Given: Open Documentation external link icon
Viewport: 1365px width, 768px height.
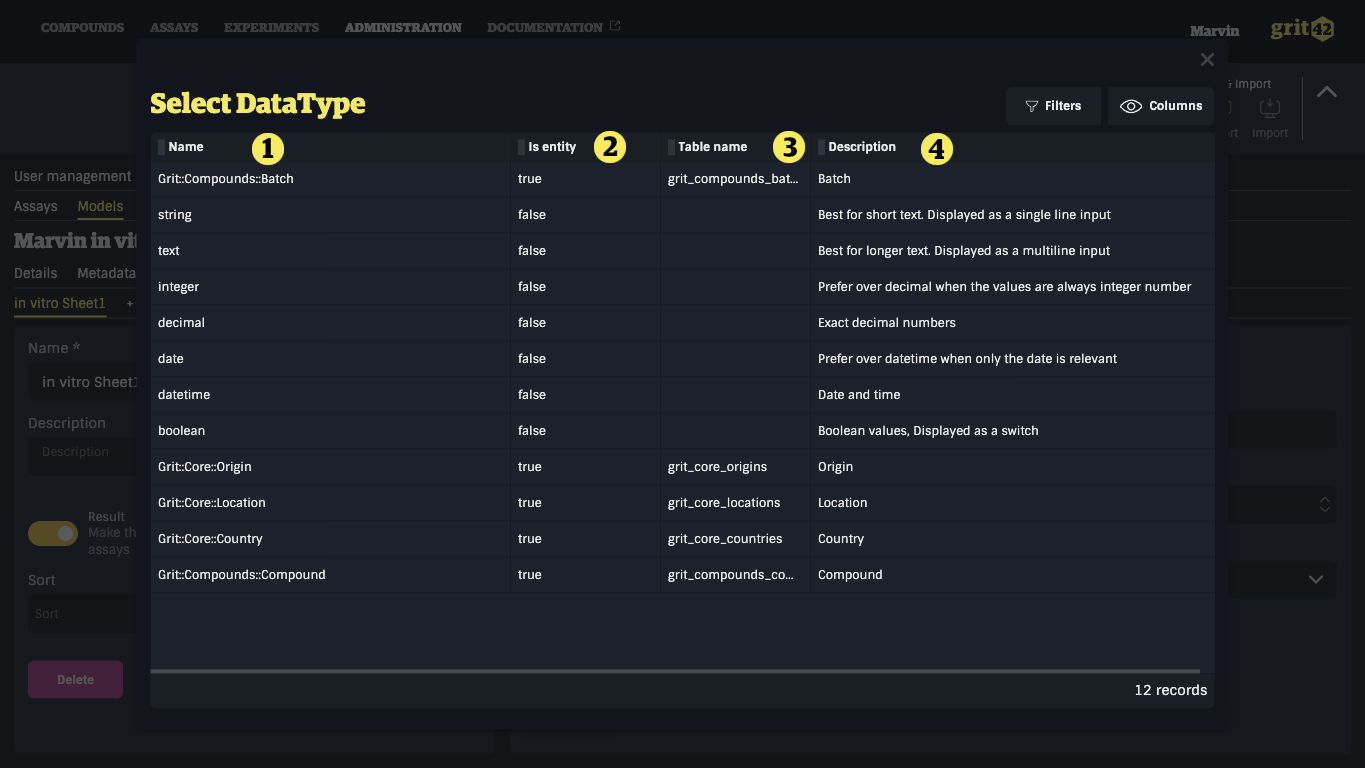Looking at the screenshot, I should [615, 26].
